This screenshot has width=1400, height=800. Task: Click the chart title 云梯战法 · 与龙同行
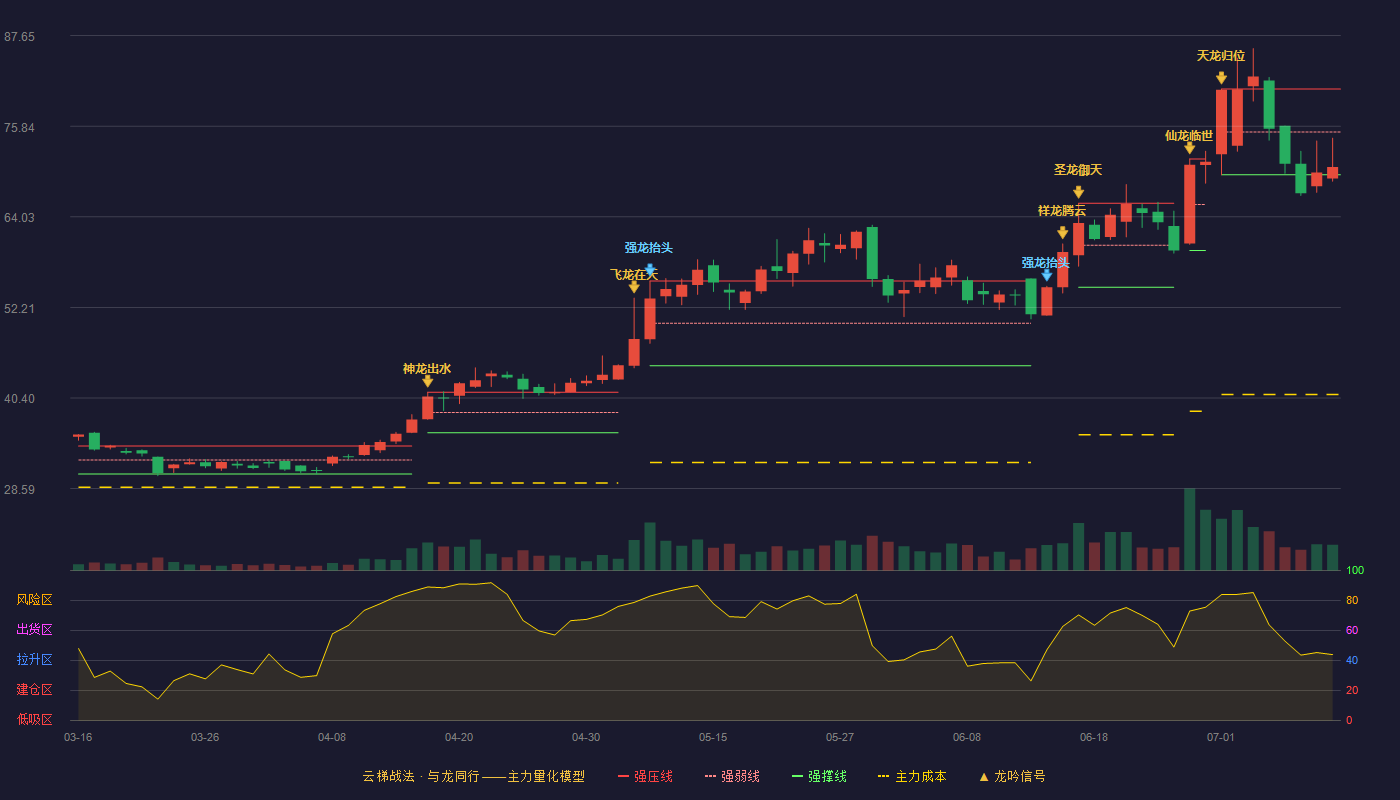pos(420,776)
